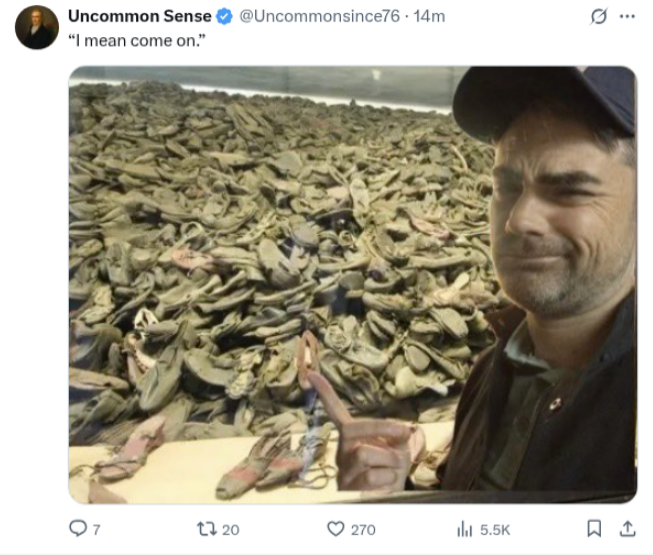Reply using the speech bubble icon
The height and width of the screenshot is (555, 653).
click(x=78, y=529)
